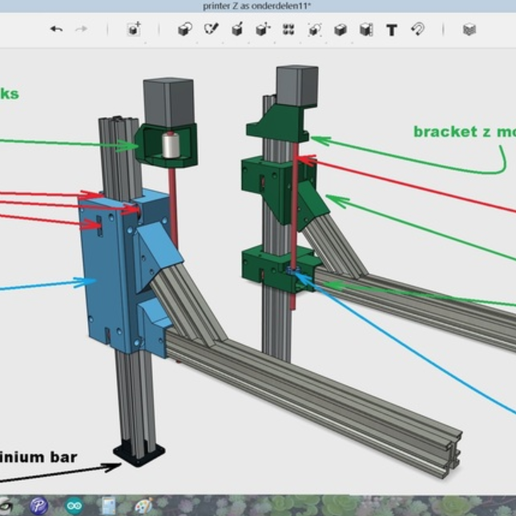
Task: Redo the undone action
Action: pyautogui.click(x=81, y=29)
